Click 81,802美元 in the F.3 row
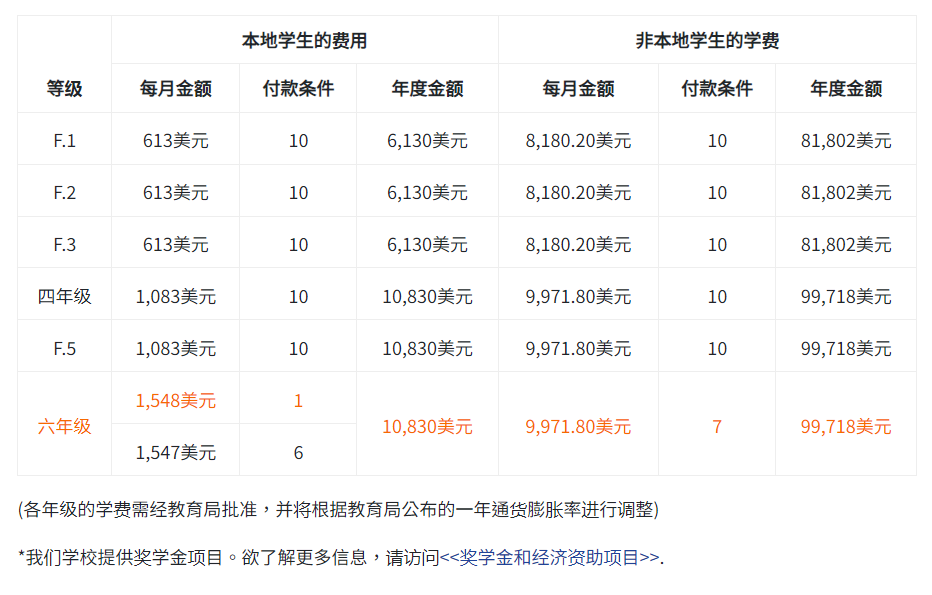The height and width of the screenshot is (595, 932). [846, 244]
